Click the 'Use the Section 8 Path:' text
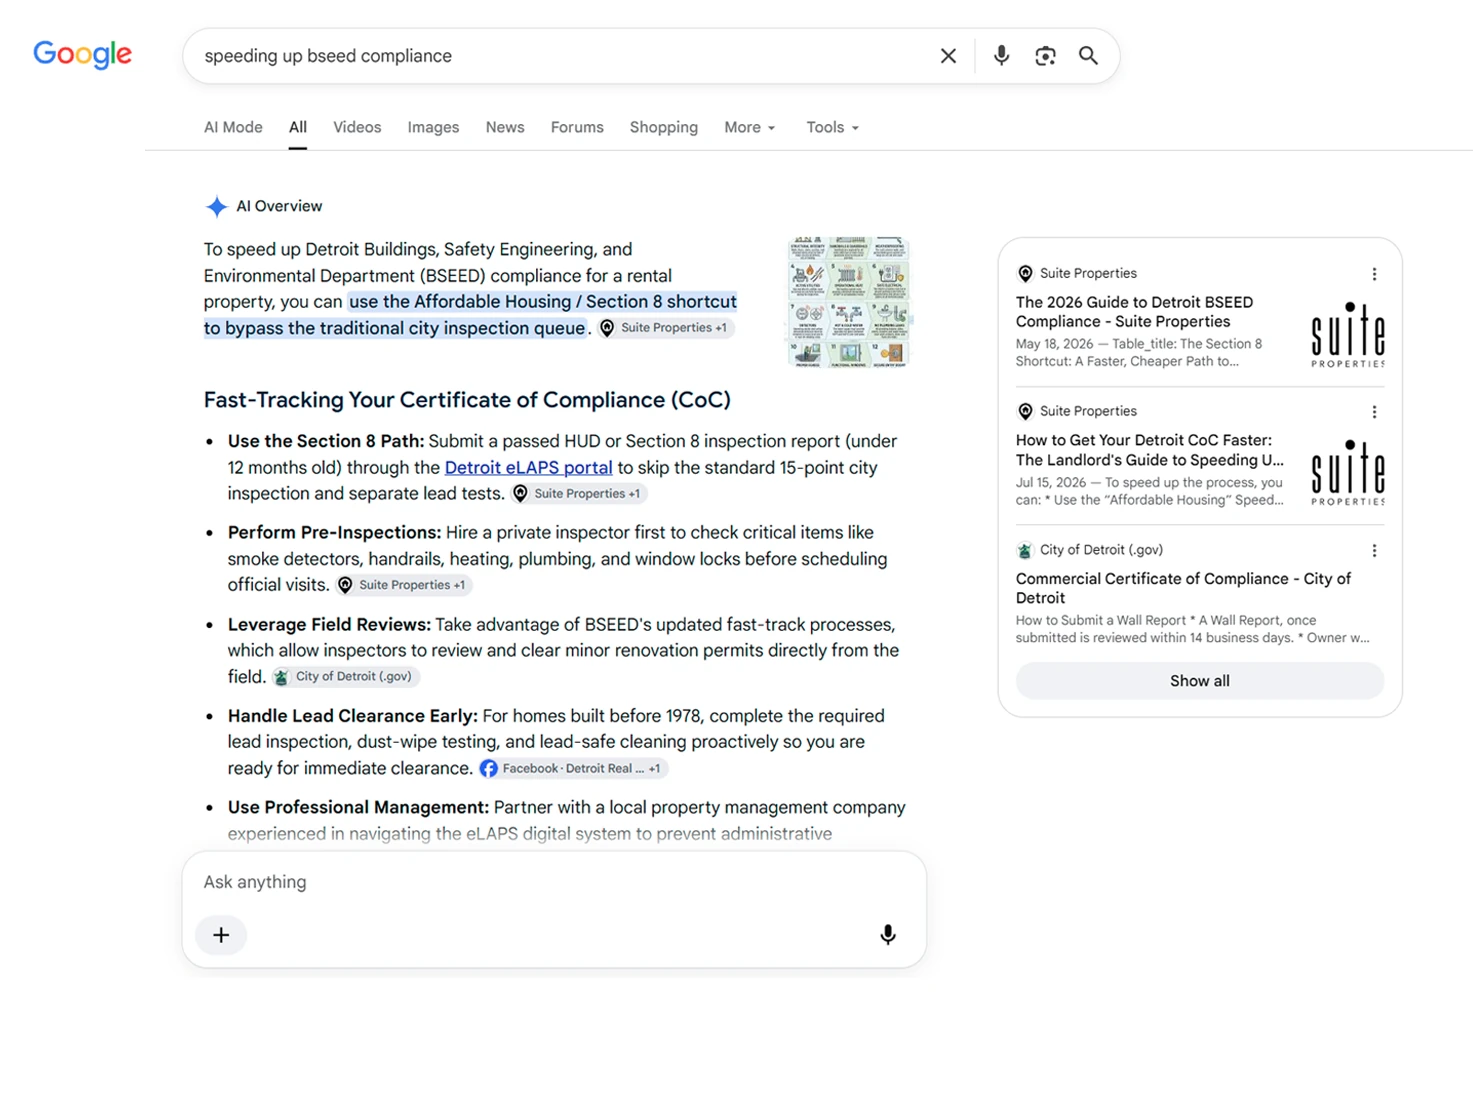Image resolution: width=1473 pixels, height=1100 pixels. coord(326,441)
